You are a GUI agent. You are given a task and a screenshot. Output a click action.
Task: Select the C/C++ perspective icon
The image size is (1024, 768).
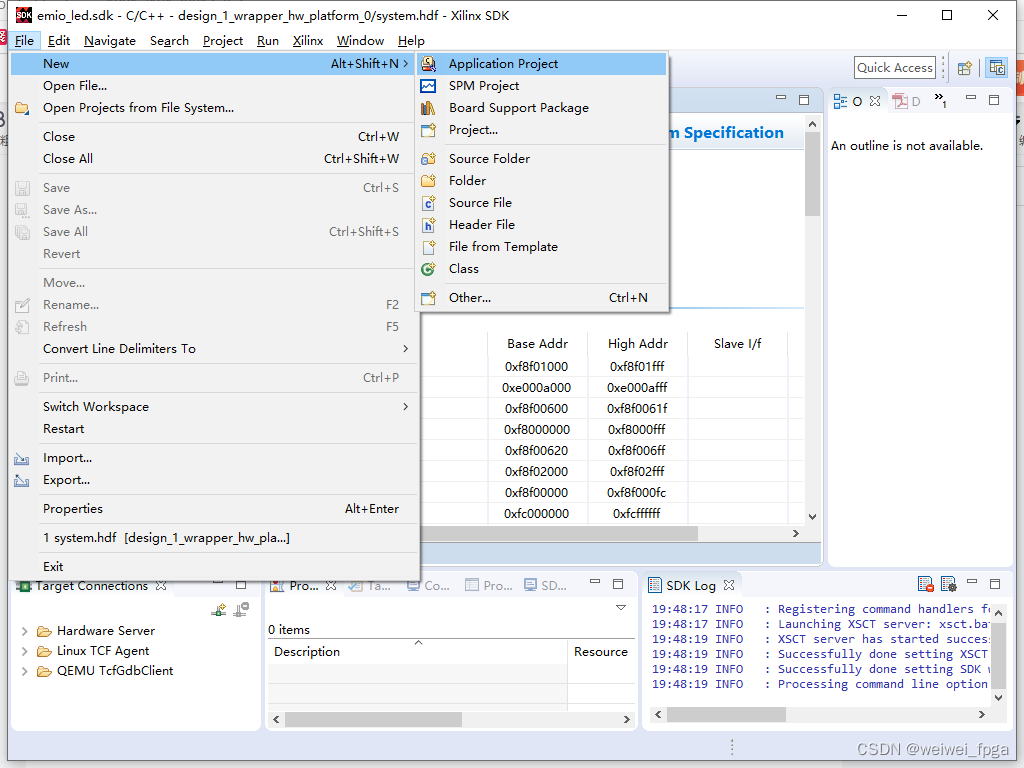[997, 68]
